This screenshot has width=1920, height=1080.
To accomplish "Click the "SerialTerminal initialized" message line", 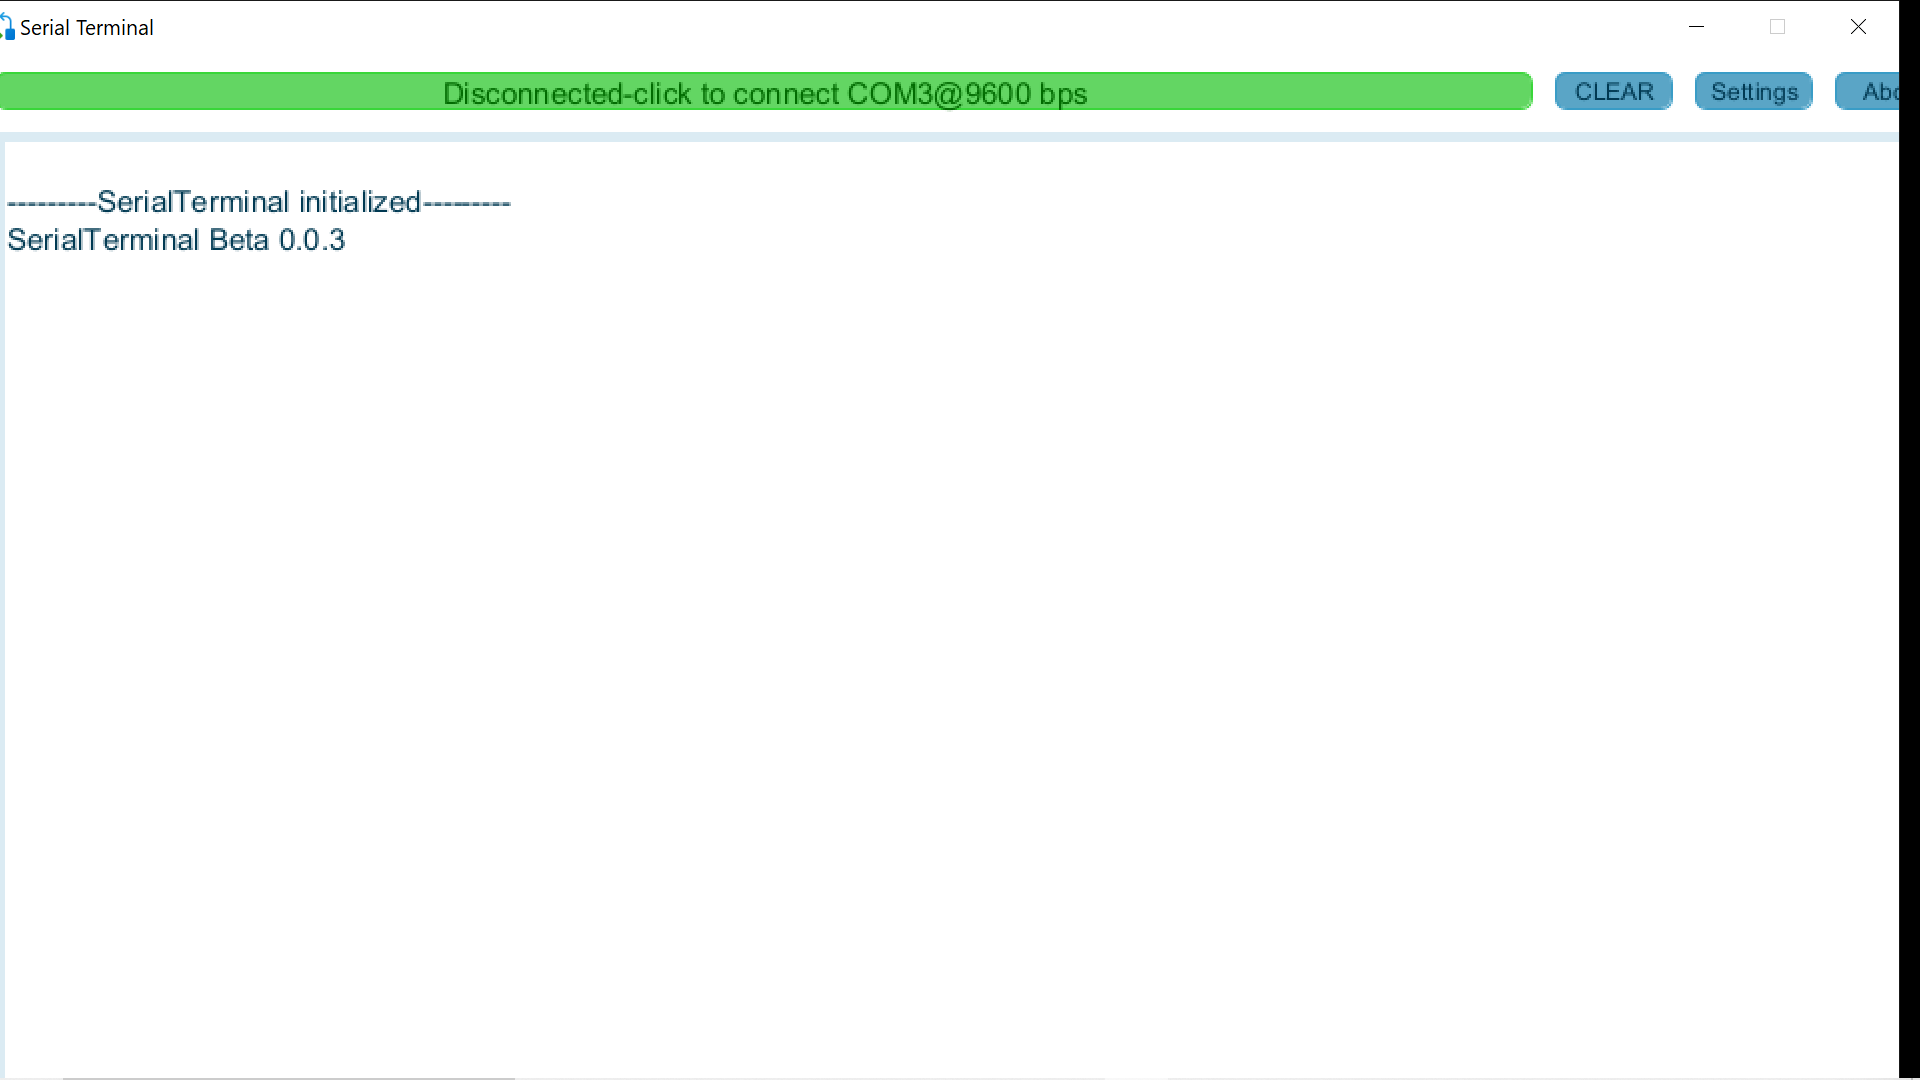I will (x=258, y=201).
